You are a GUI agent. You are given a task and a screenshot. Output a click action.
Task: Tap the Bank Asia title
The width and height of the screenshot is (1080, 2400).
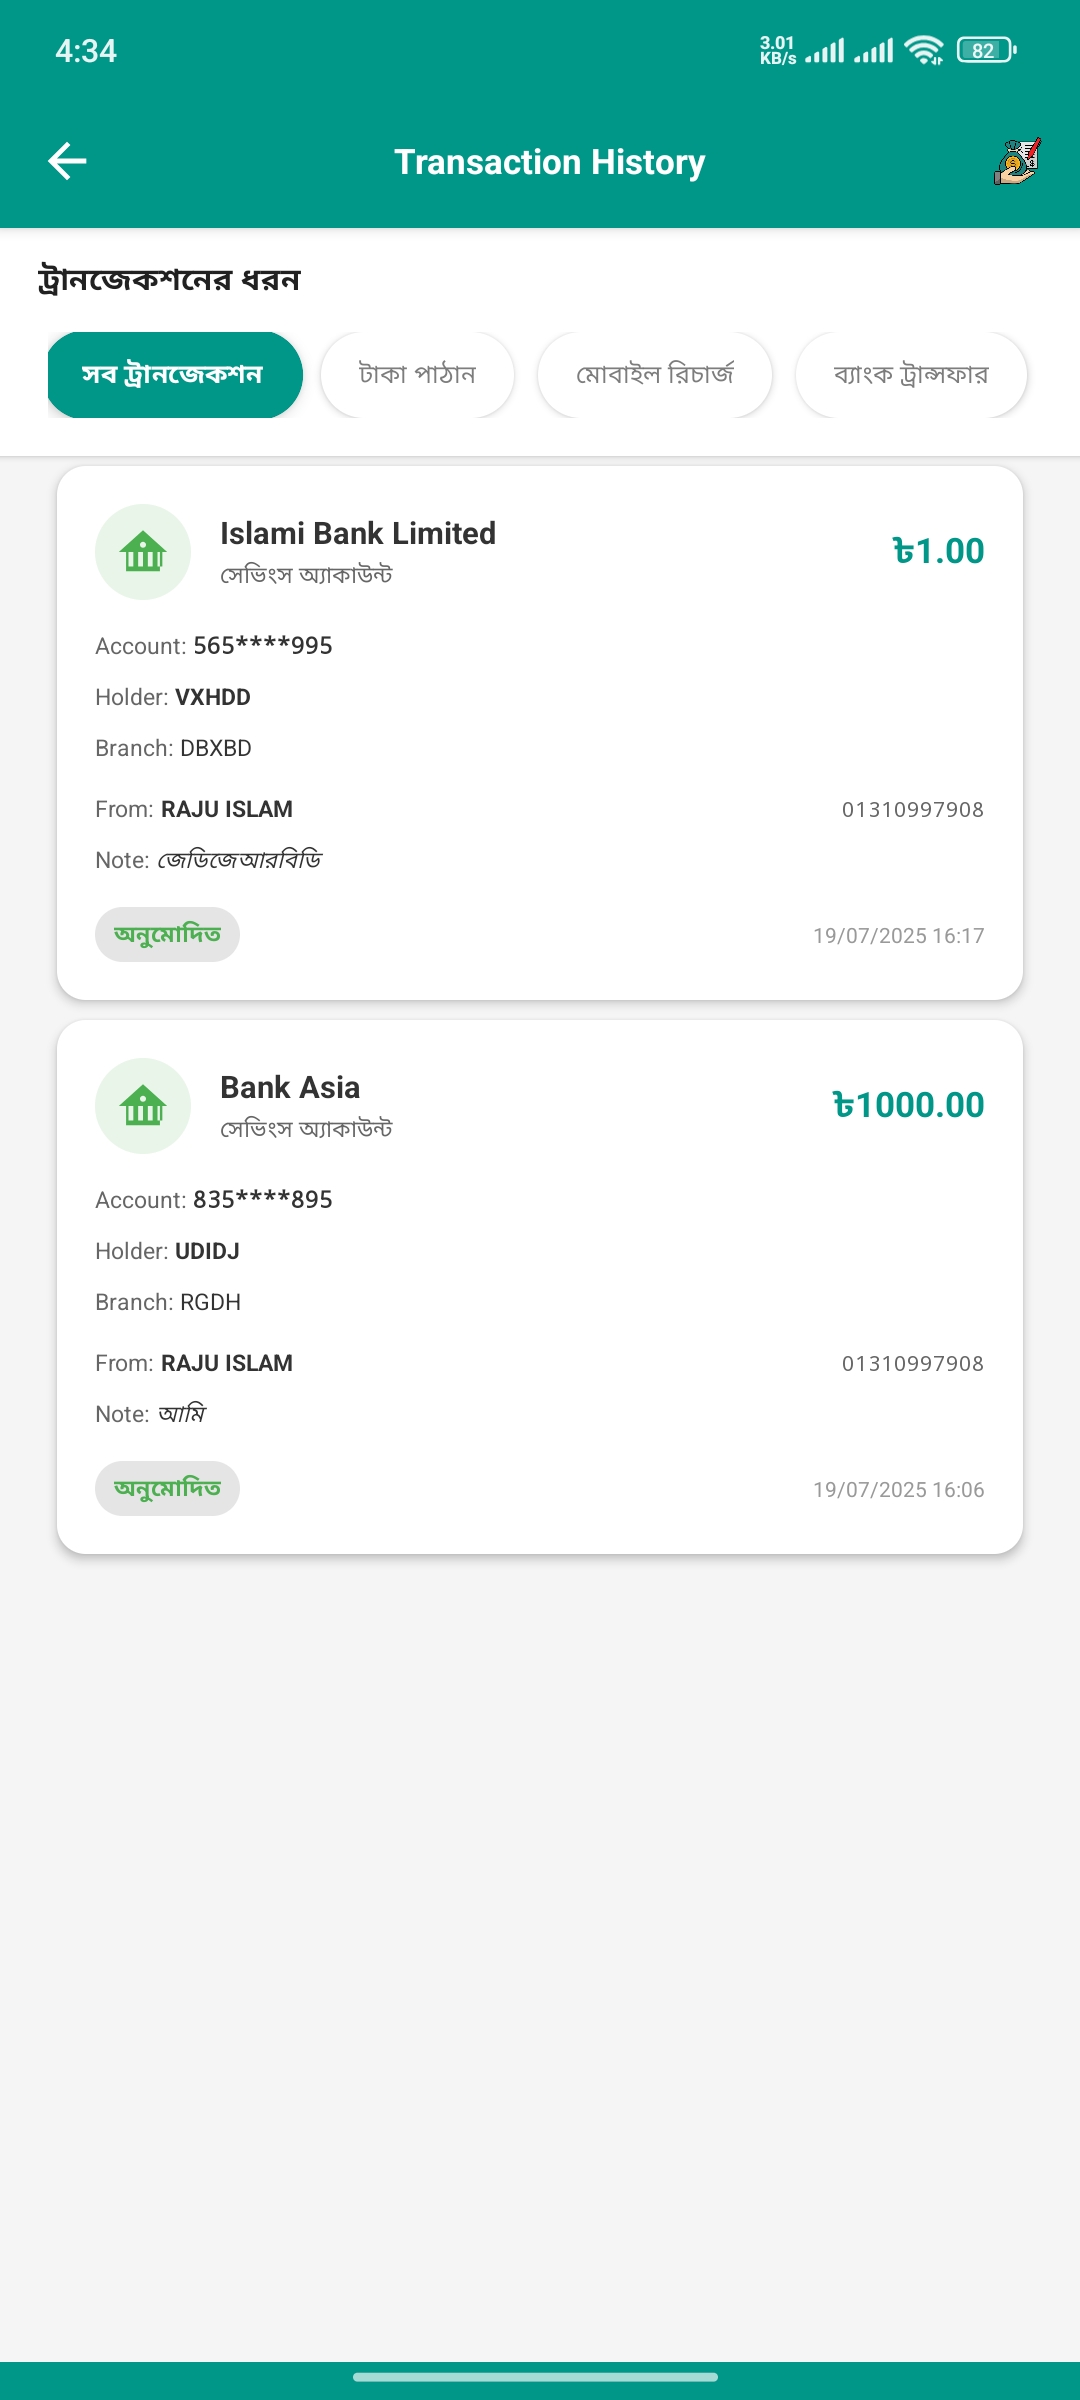tap(290, 1088)
